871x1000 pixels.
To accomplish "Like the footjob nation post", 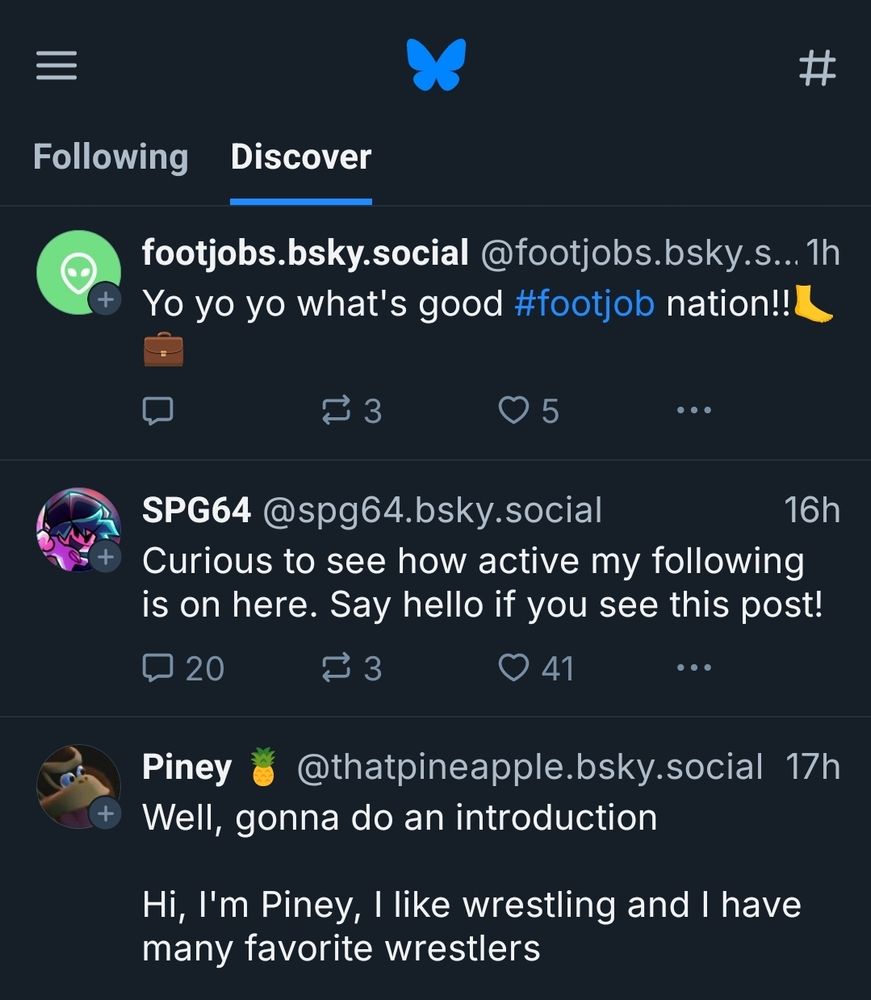I will (x=529, y=410).
